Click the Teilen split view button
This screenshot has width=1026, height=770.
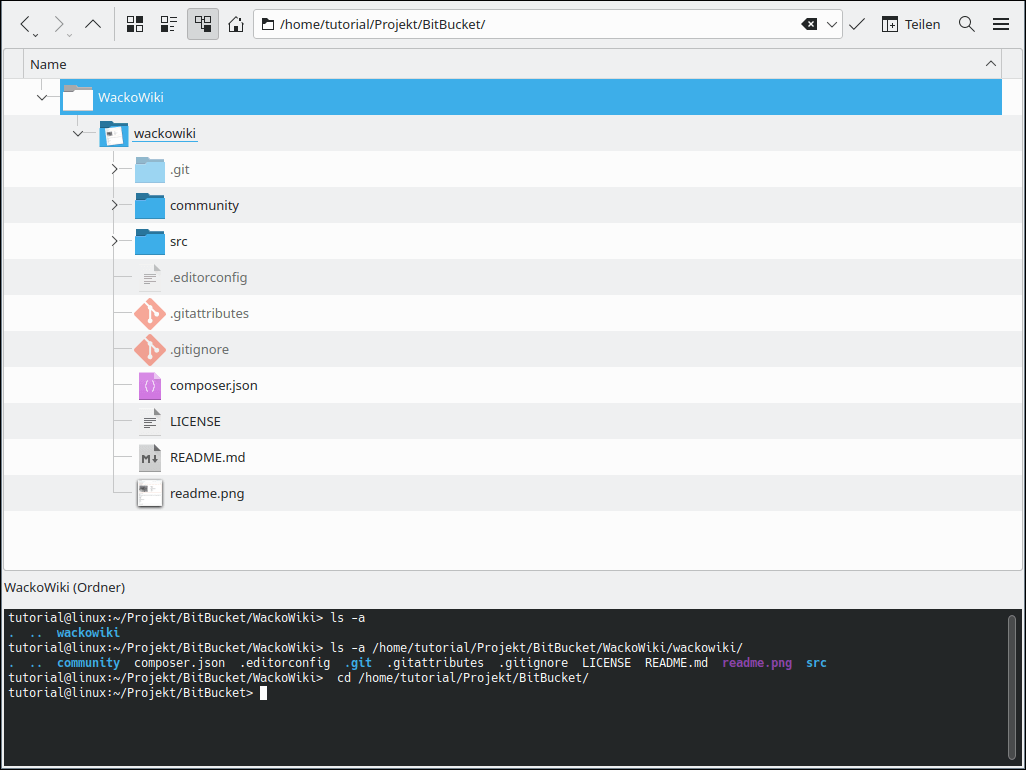911,24
